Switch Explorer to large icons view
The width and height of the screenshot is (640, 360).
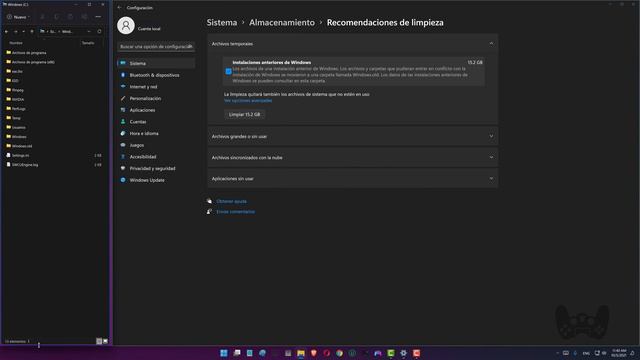point(105,341)
